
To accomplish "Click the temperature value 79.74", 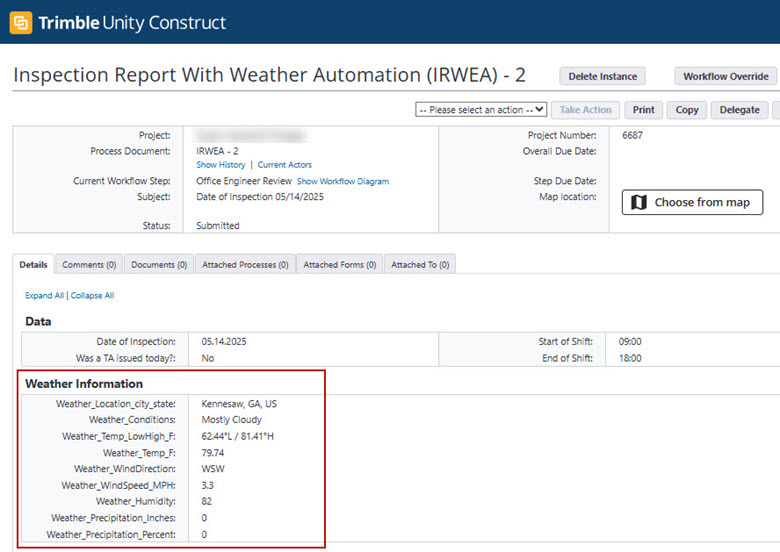I will tap(212, 453).
